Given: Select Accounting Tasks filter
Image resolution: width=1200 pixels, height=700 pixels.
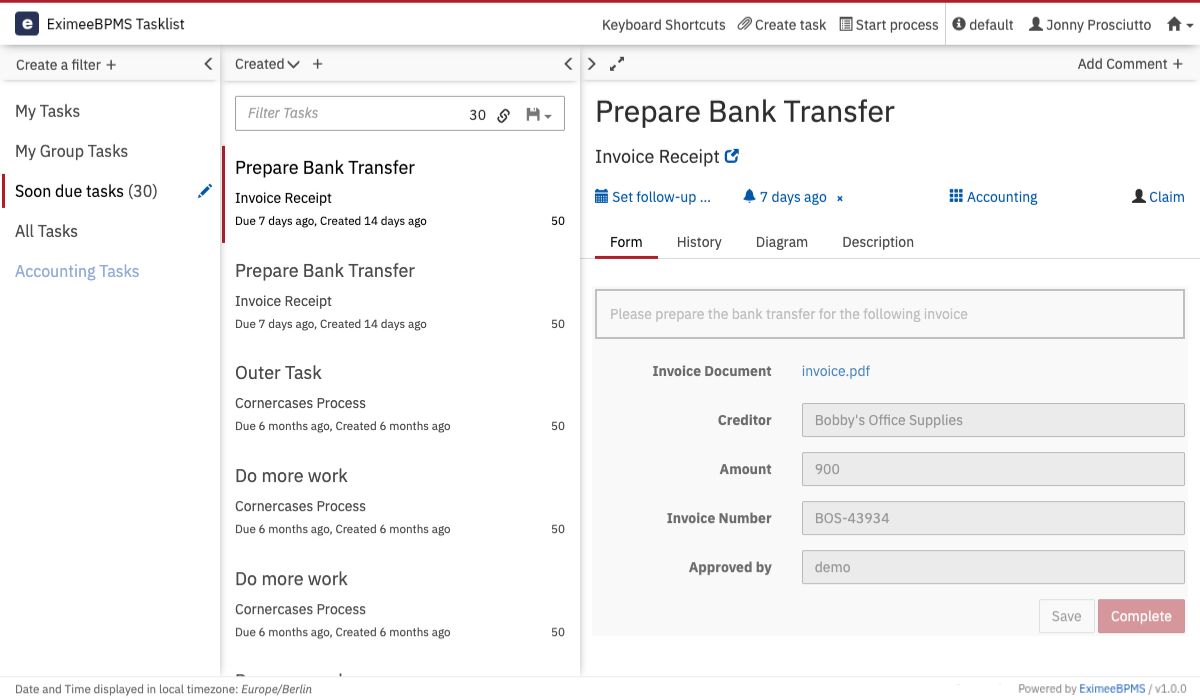Looking at the screenshot, I should [77, 271].
